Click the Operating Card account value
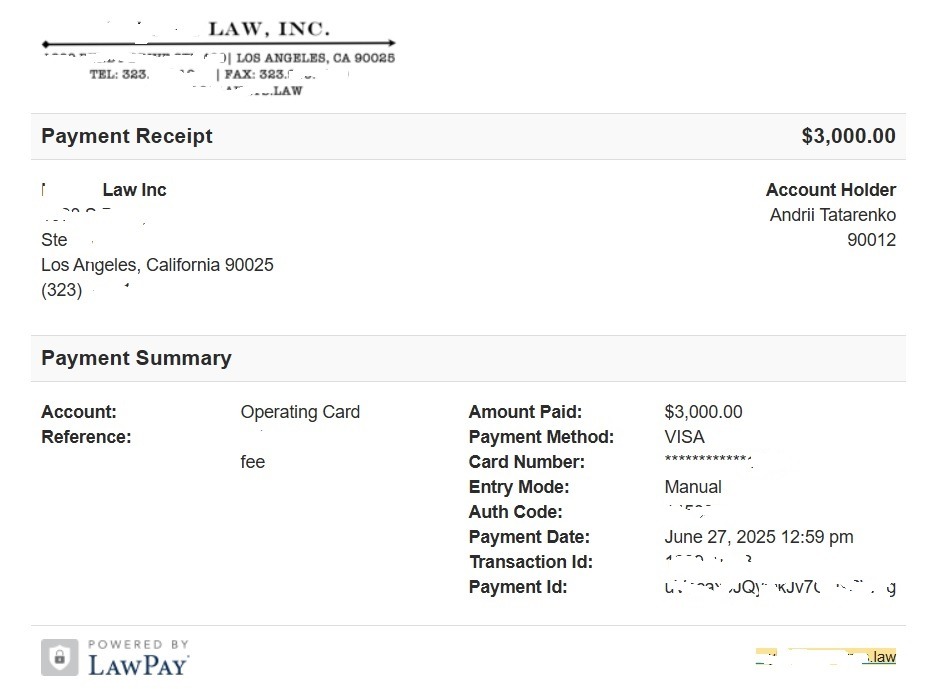The width and height of the screenshot is (937, 689). click(x=300, y=412)
